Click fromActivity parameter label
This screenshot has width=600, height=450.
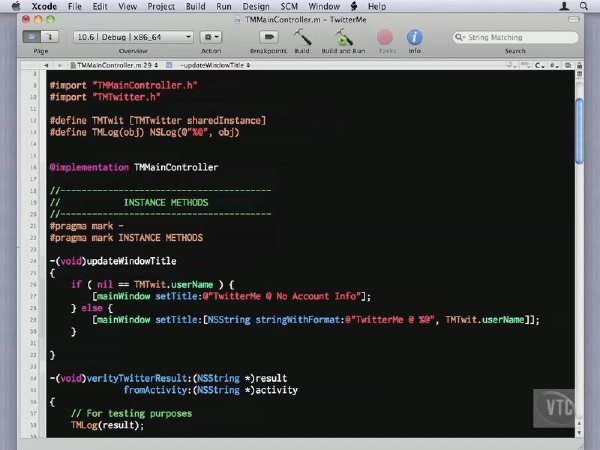pos(157,390)
